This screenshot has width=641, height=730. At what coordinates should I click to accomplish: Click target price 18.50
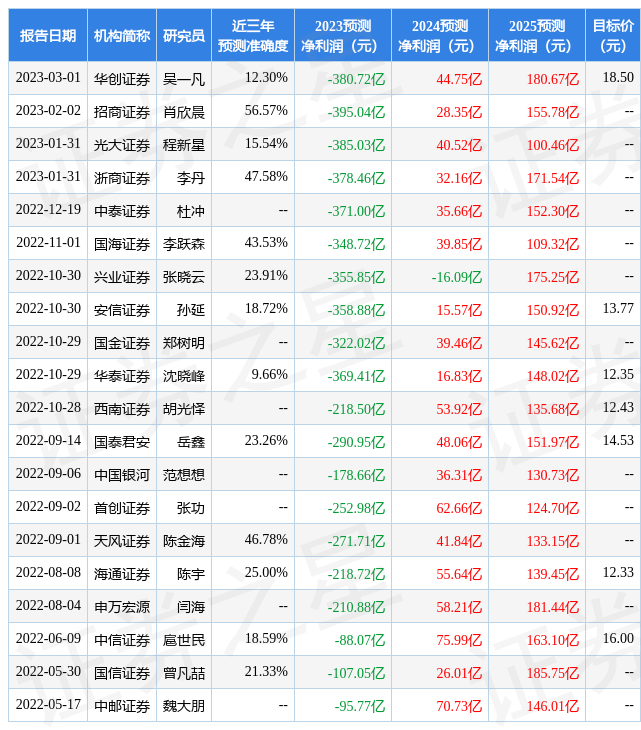pyautogui.click(x=618, y=77)
